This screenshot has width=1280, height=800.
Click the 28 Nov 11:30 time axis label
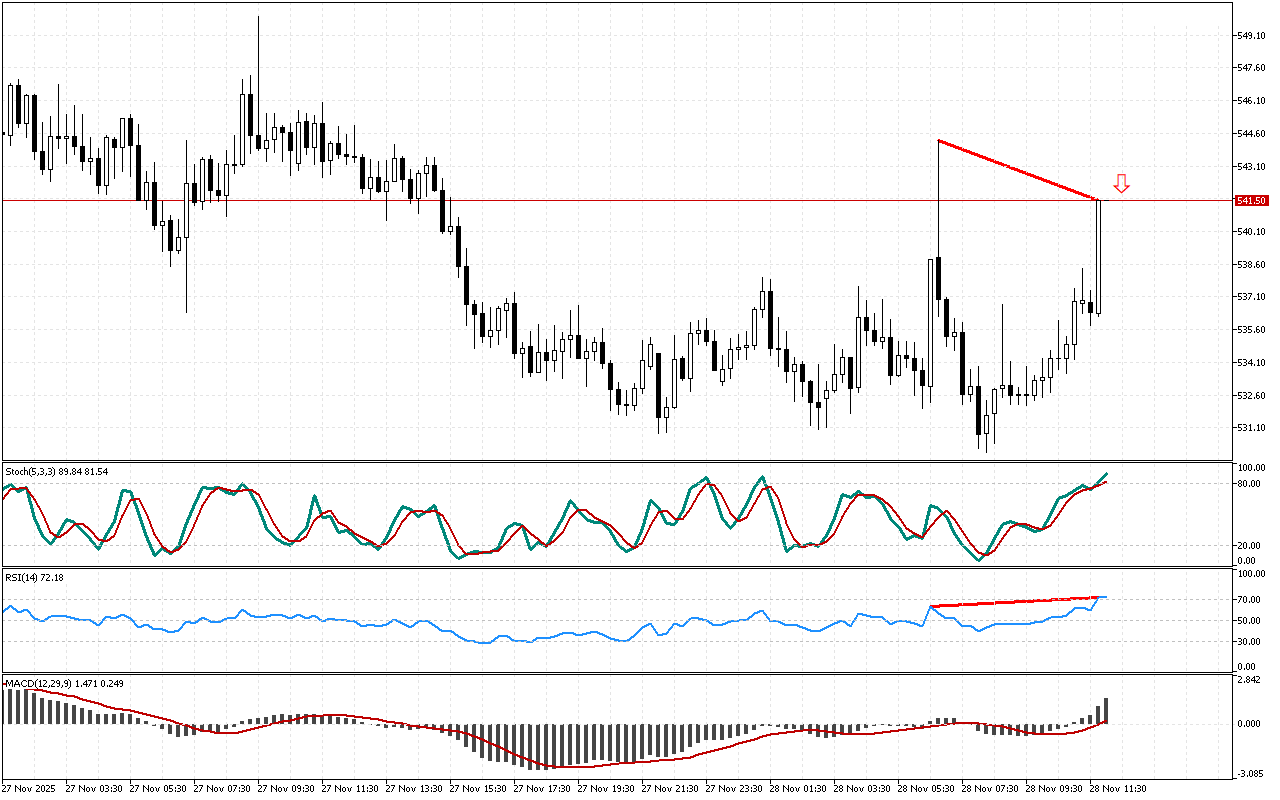click(x=1117, y=788)
